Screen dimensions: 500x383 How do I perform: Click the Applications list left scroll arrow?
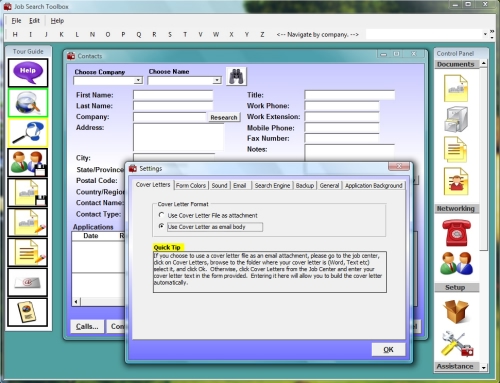(x=76, y=302)
